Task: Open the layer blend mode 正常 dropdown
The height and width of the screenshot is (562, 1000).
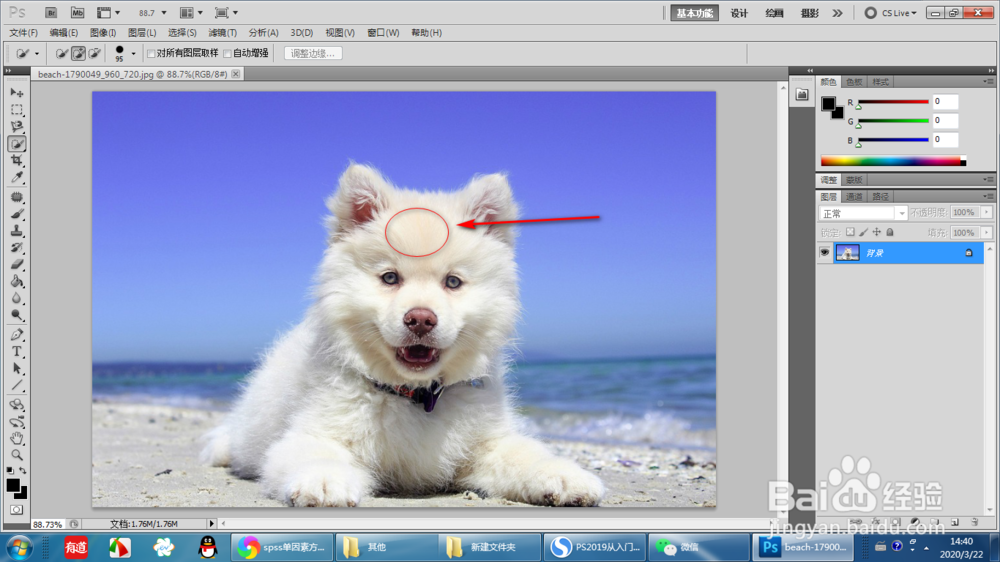Action: pos(863,213)
